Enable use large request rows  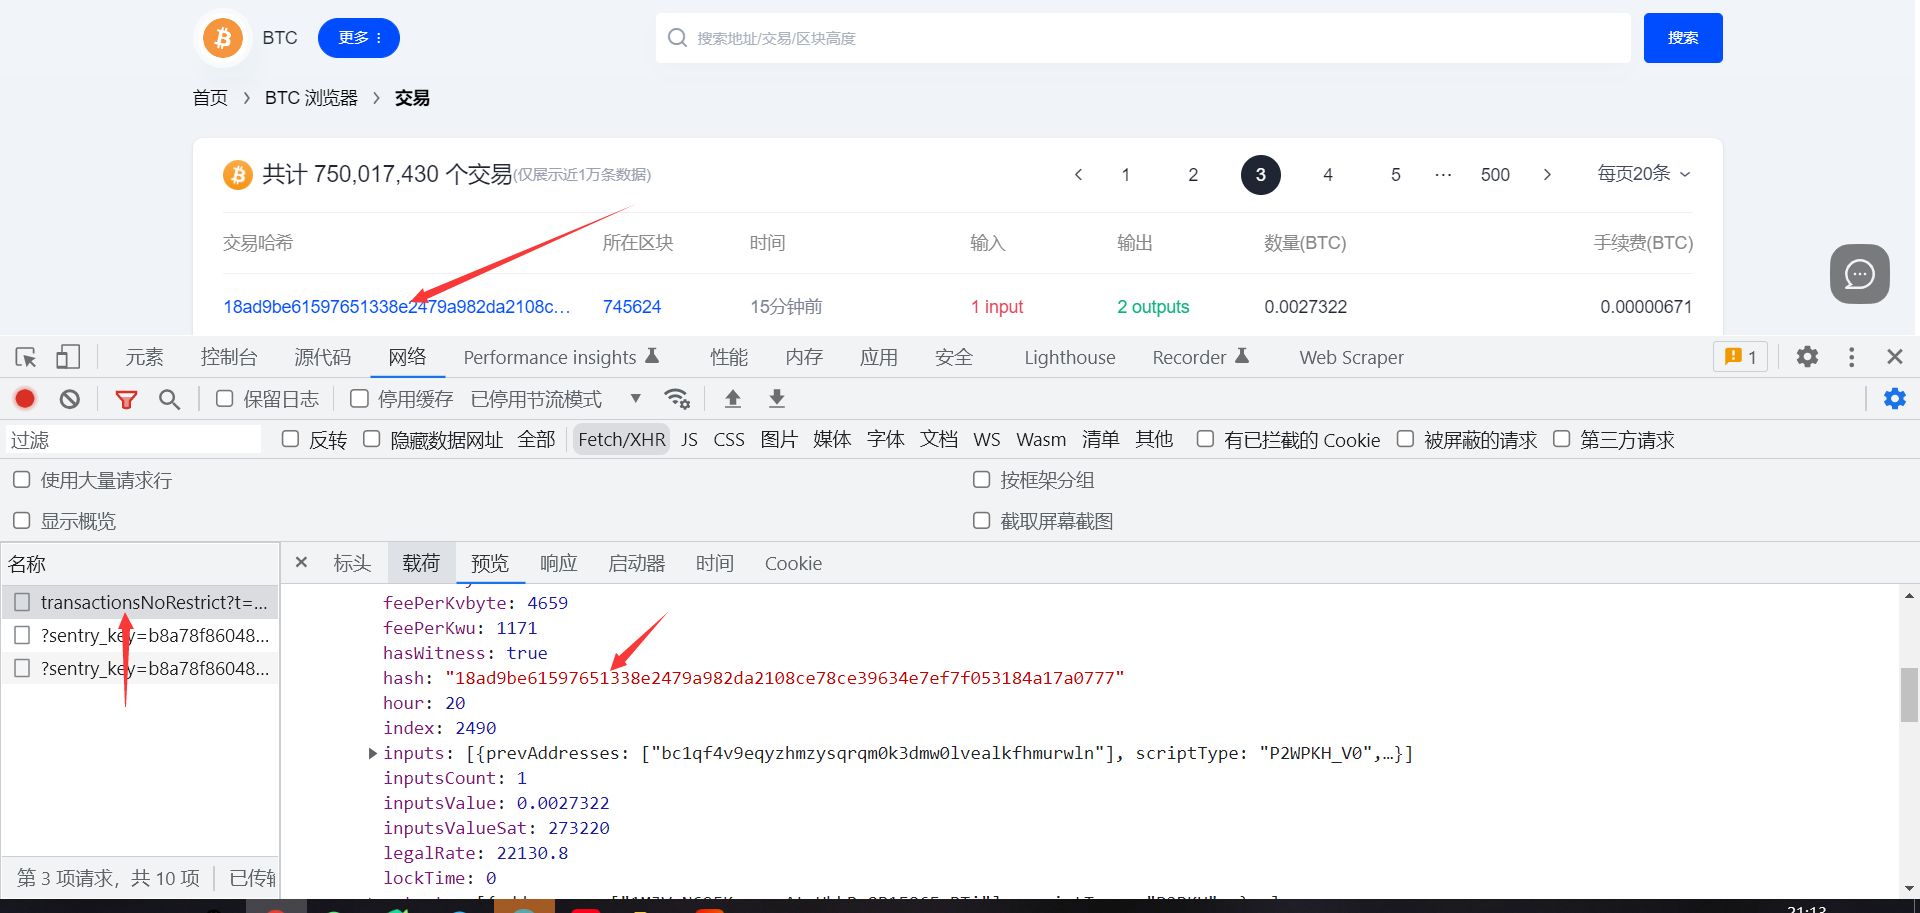pos(21,480)
